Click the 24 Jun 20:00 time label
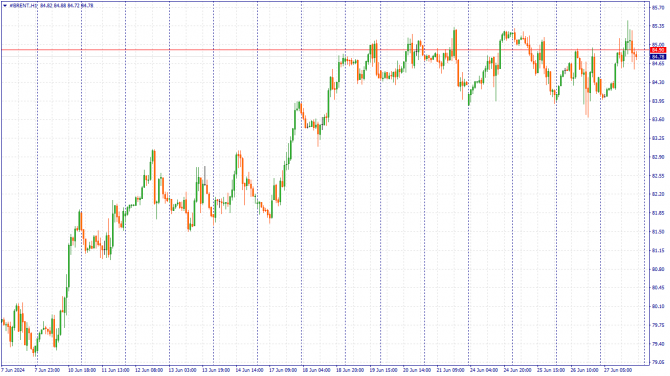670x376 pixels. tap(517, 370)
